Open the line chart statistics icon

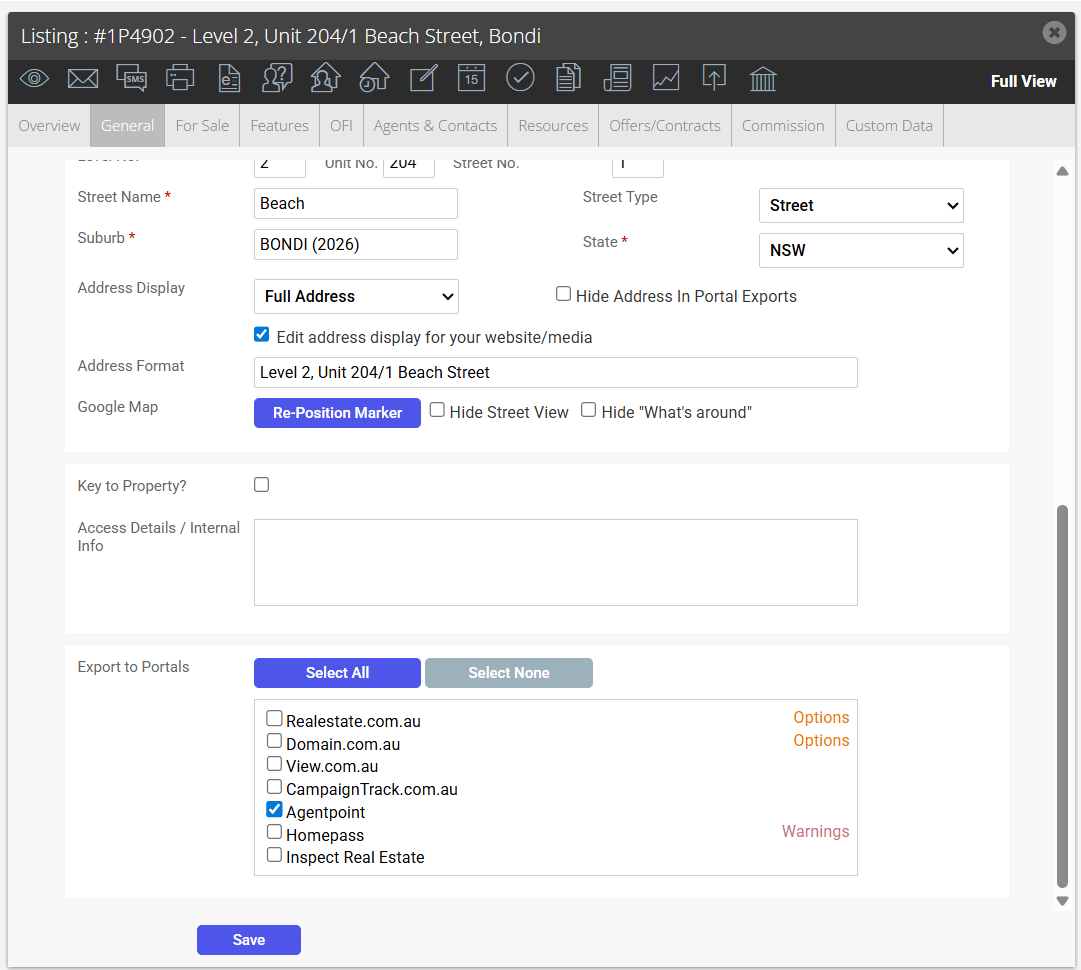[x=666, y=78]
